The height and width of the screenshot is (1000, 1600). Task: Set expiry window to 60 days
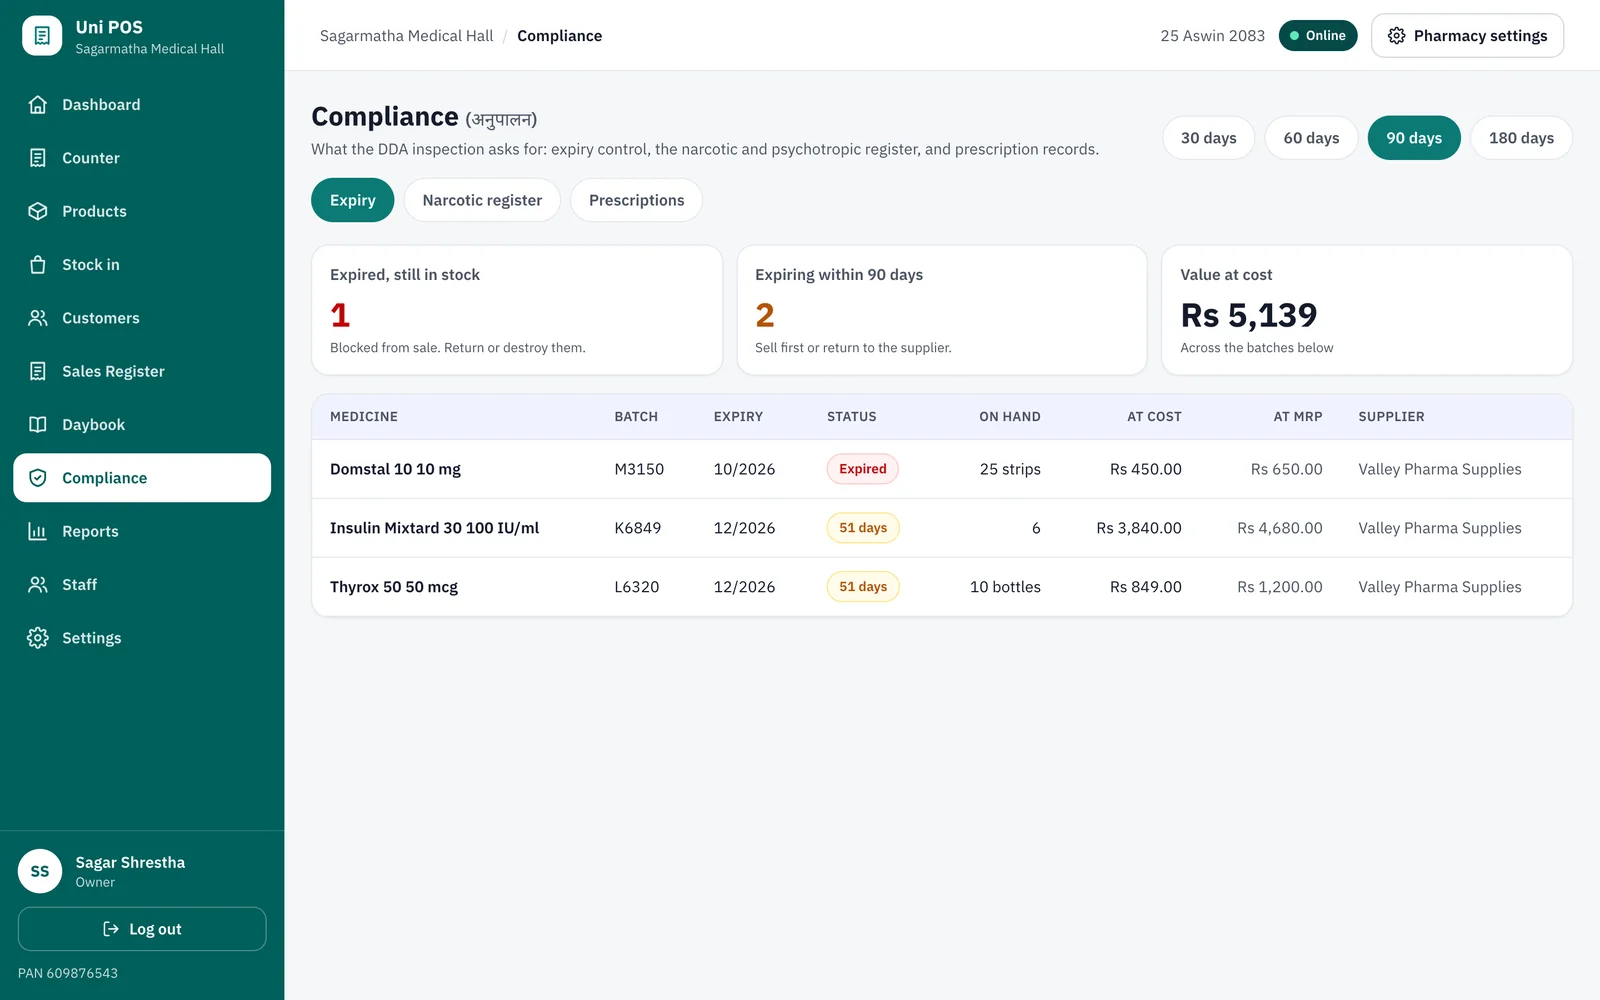[x=1311, y=138]
